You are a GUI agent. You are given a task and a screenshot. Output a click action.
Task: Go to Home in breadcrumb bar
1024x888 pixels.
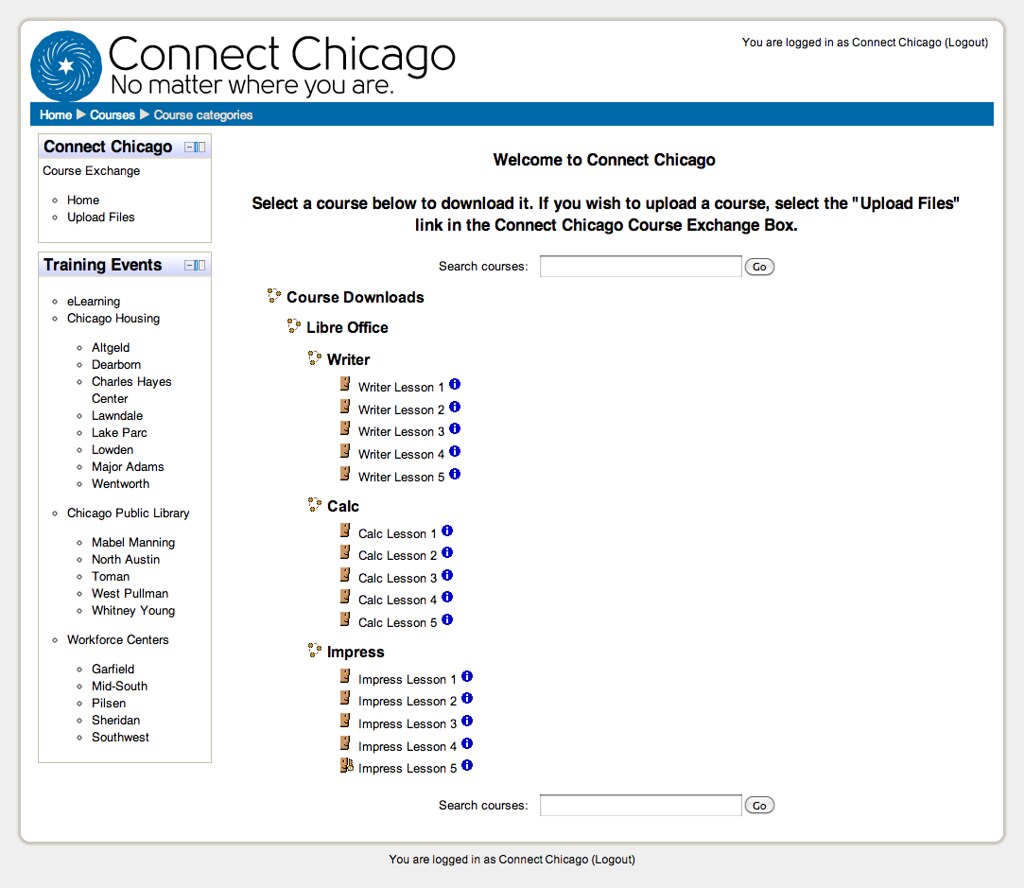(56, 115)
